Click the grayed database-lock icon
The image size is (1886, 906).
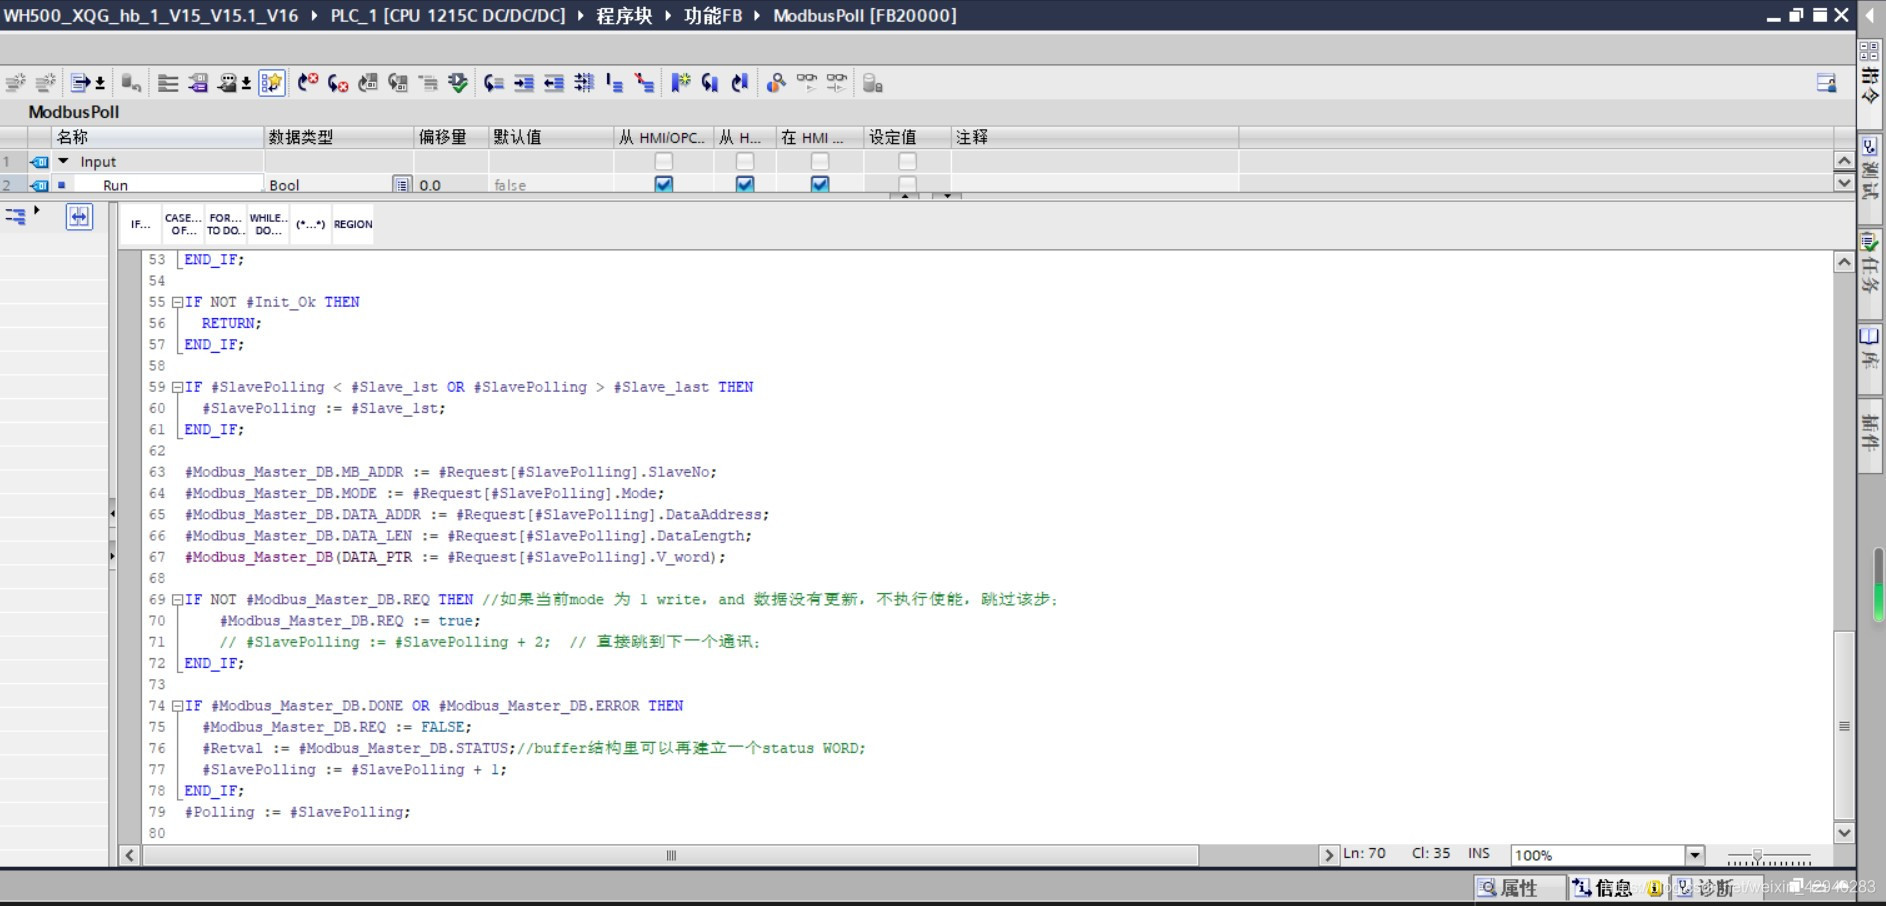point(872,83)
